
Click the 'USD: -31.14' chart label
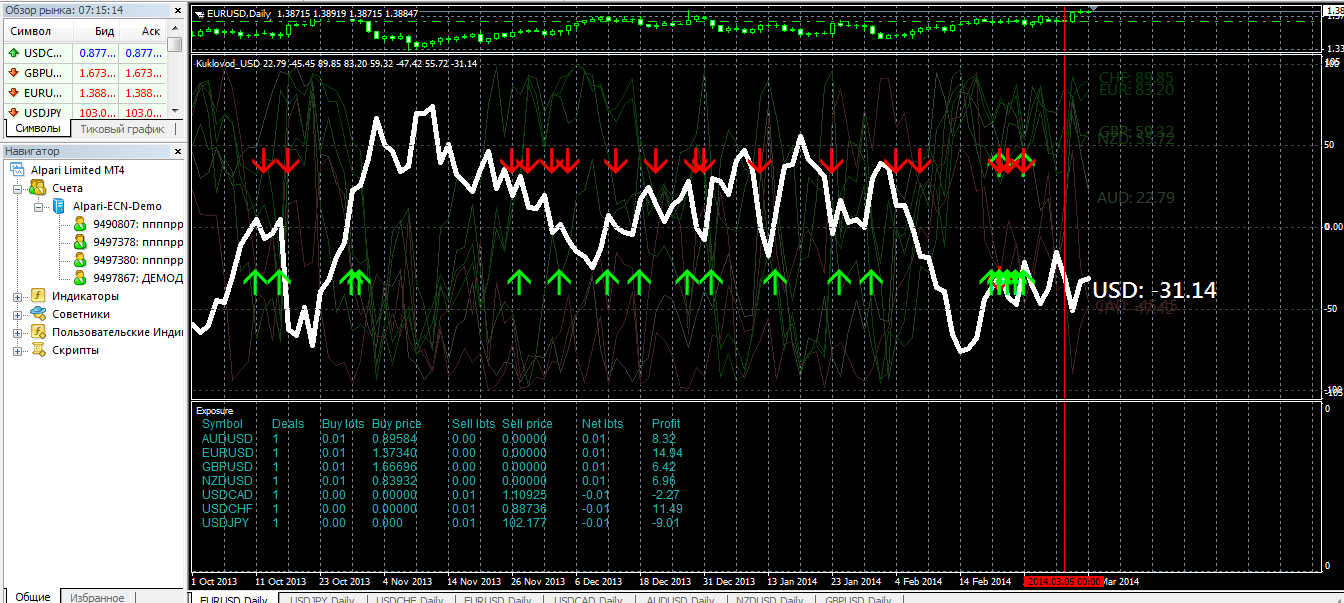click(1154, 290)
